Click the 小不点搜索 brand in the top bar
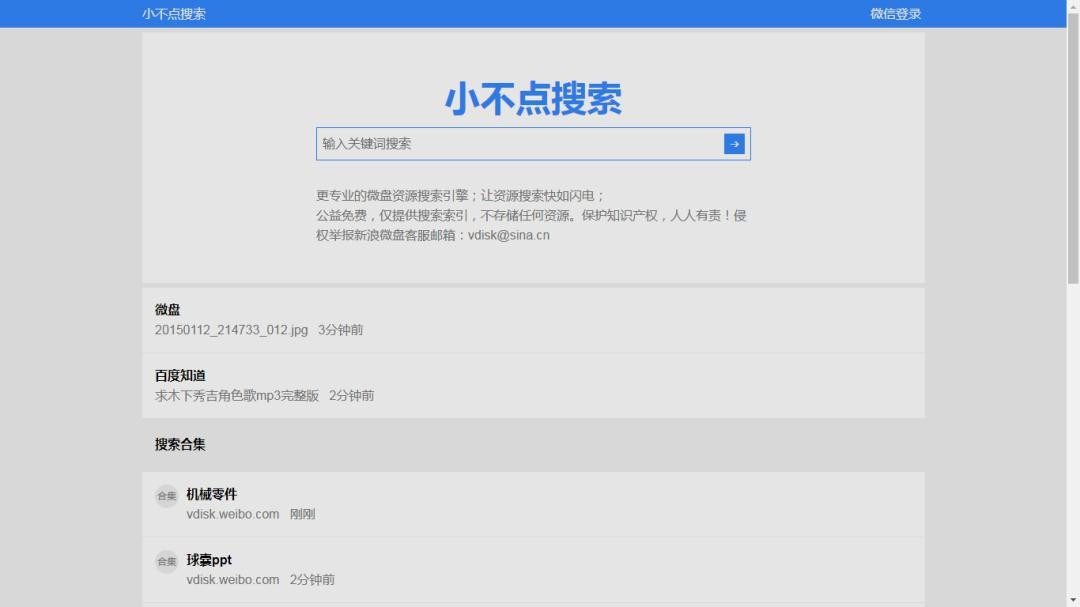The width and height of the screenshot is (1080, 607). (x=174, y=14)
